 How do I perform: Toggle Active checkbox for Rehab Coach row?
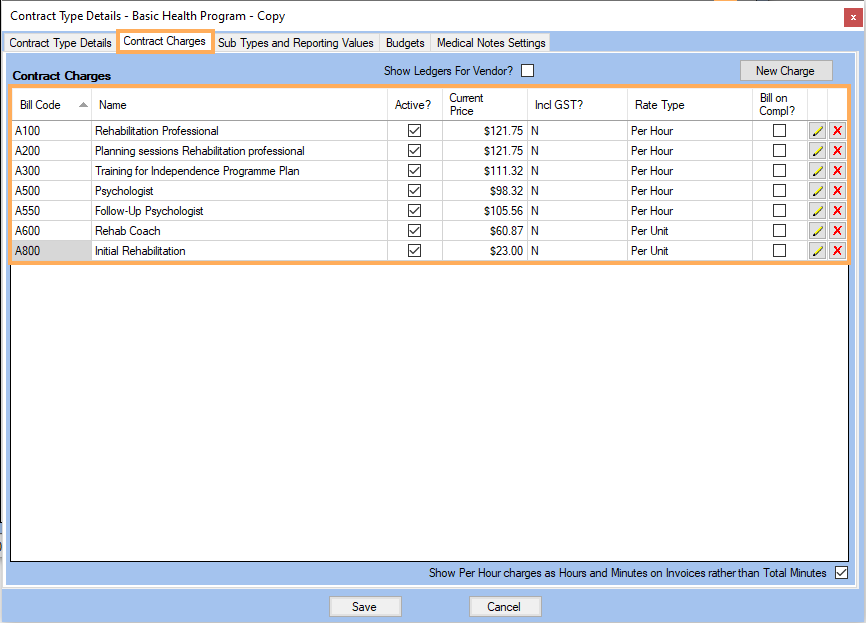tap(414, 230)
